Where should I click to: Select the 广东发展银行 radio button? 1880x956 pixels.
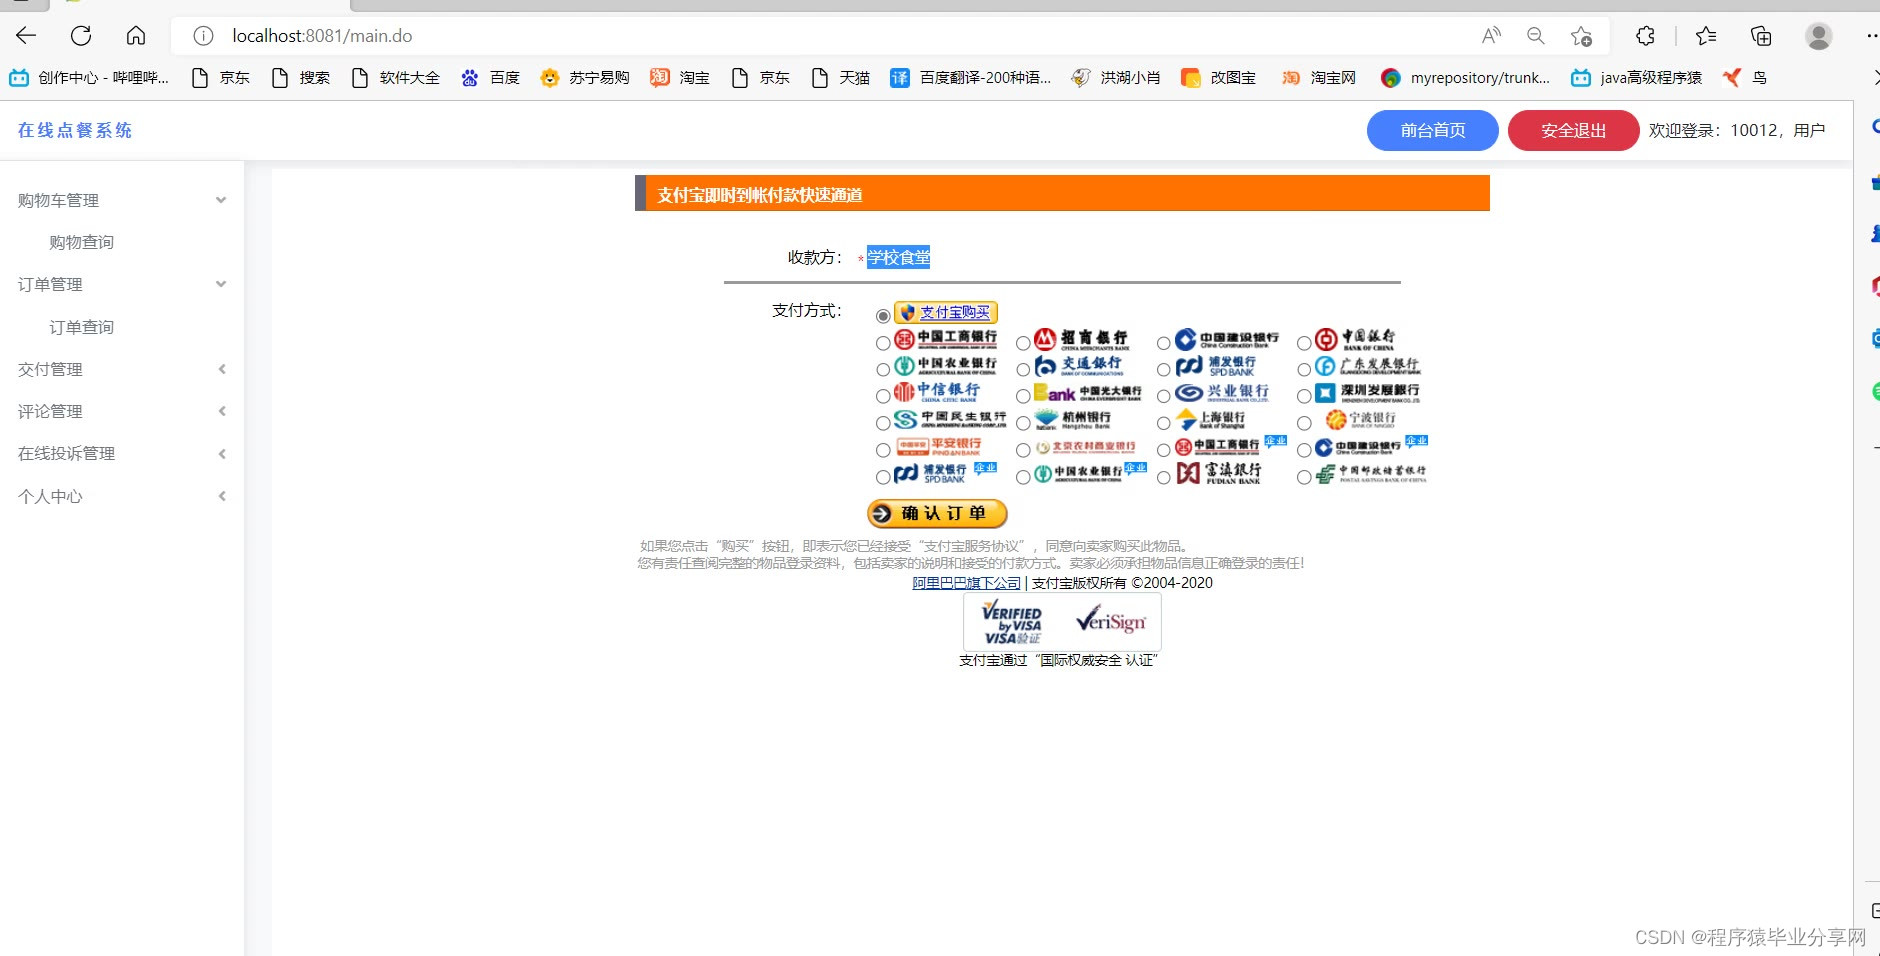click(1304, 369)
